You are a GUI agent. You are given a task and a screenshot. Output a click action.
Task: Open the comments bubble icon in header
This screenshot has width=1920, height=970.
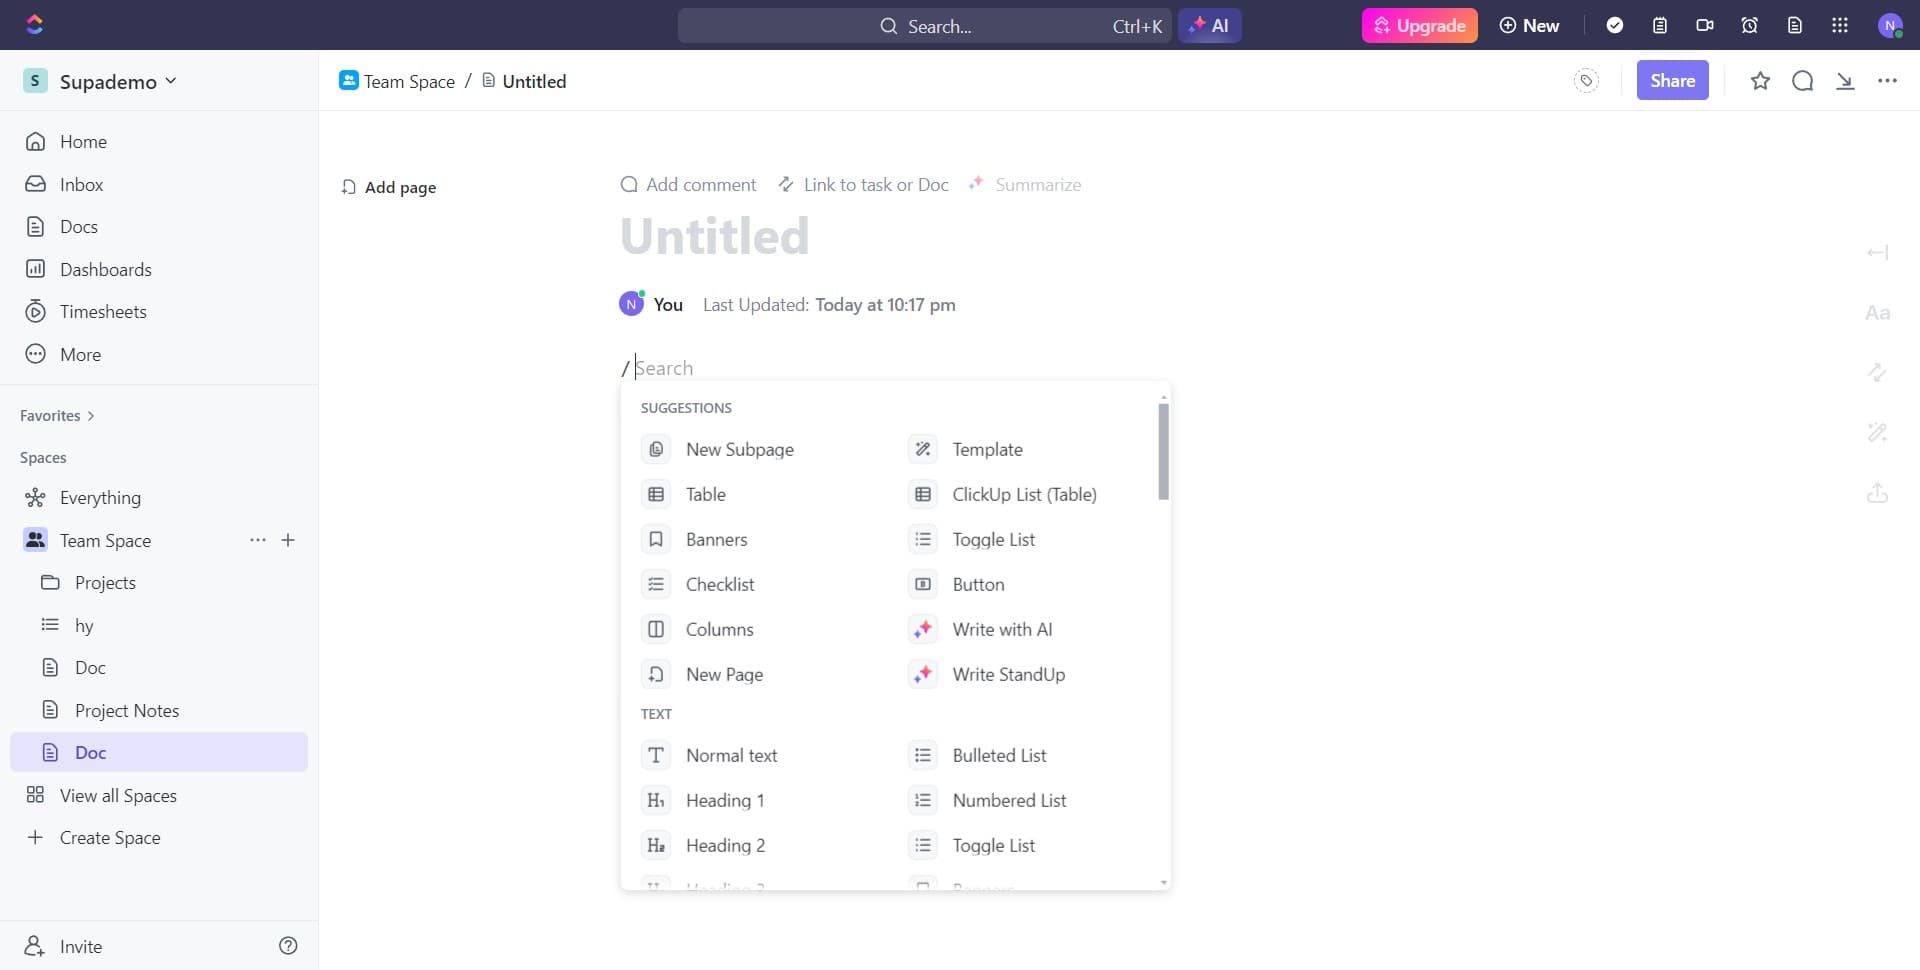tap(1802, 81)
